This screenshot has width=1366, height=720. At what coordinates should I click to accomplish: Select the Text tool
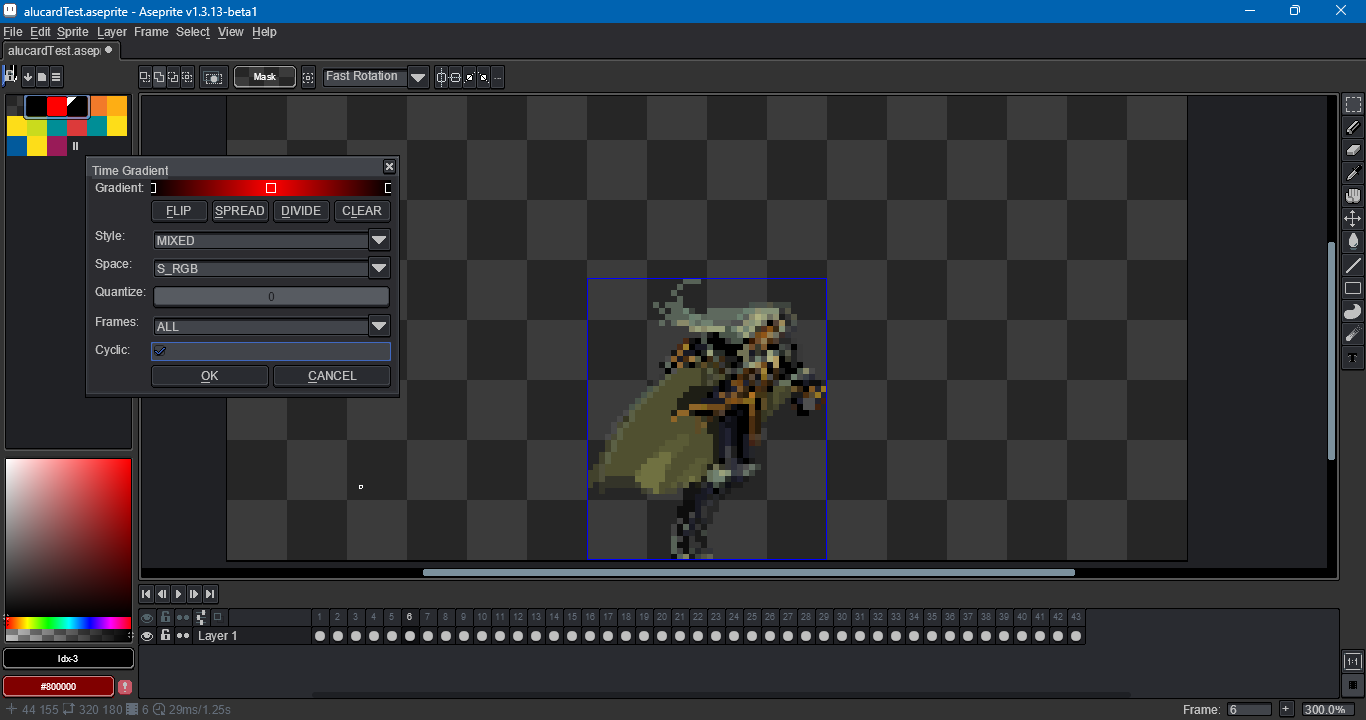1353,357
